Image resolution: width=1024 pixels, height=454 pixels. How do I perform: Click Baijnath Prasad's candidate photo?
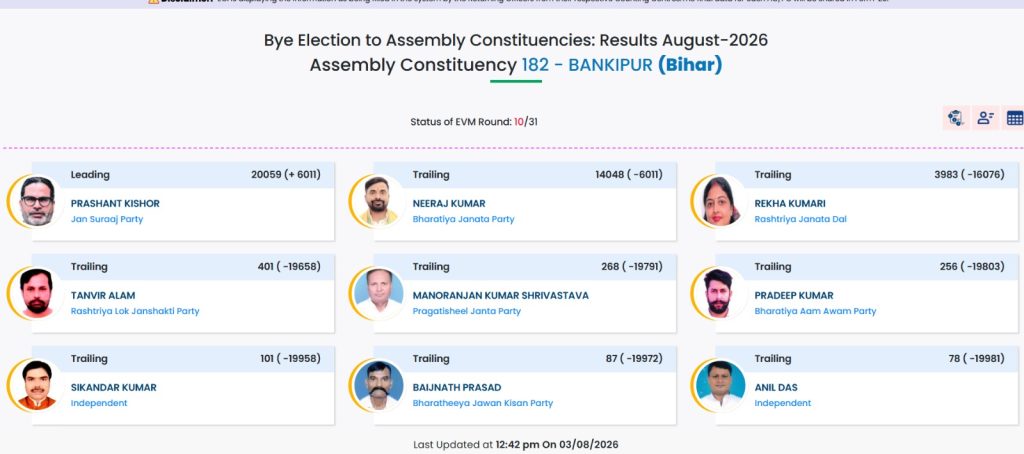tap(378, 385)
